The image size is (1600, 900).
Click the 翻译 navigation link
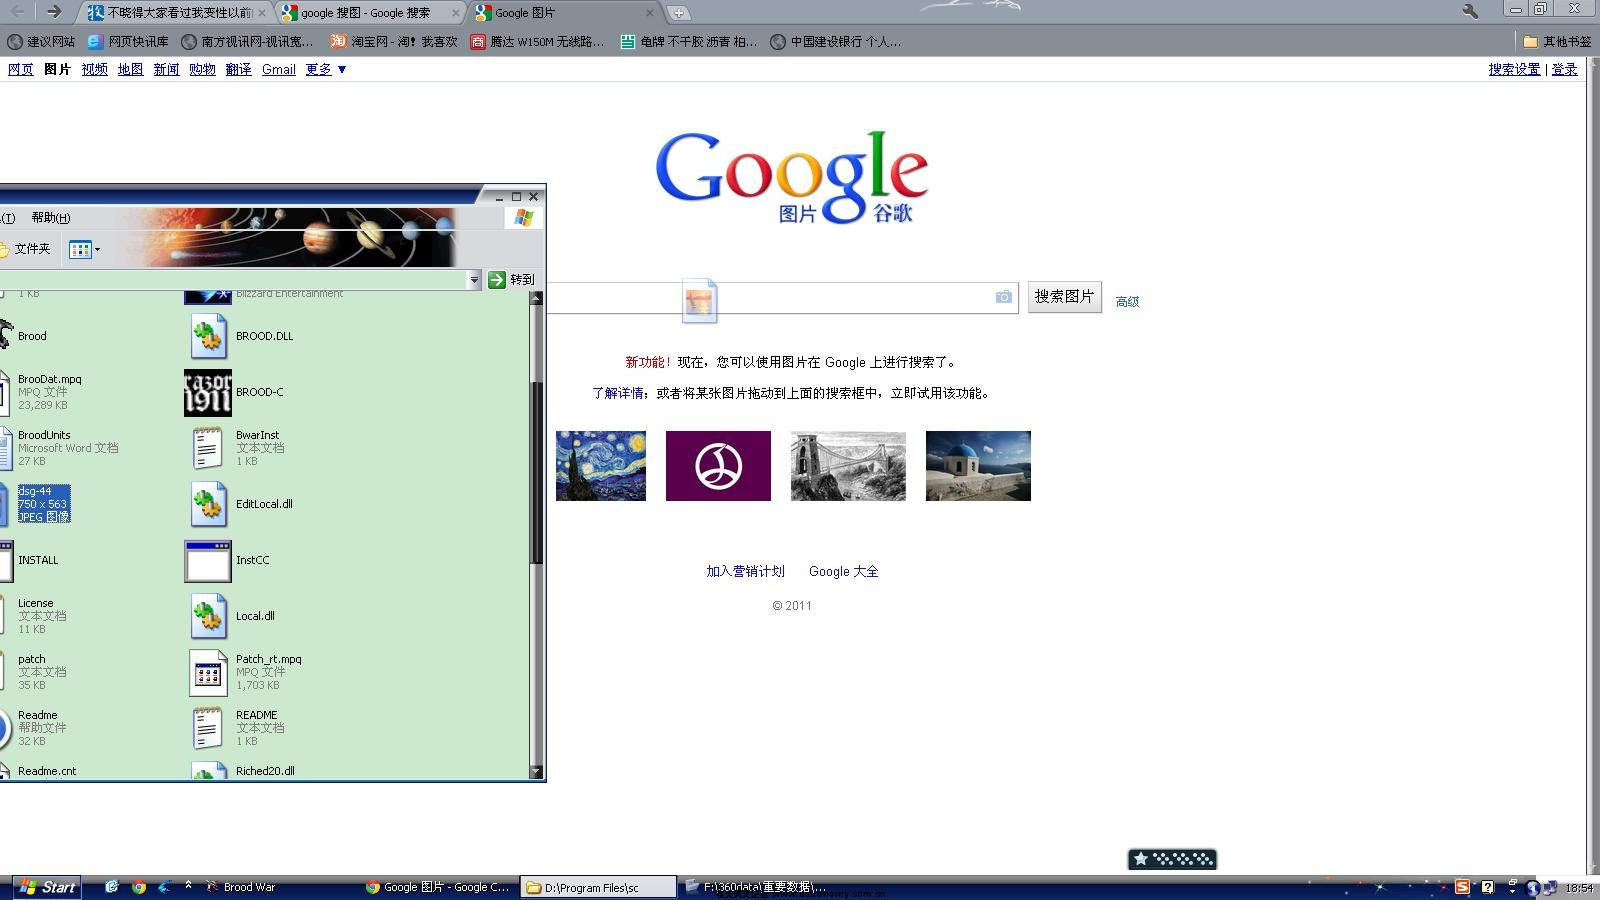[238, 70]
